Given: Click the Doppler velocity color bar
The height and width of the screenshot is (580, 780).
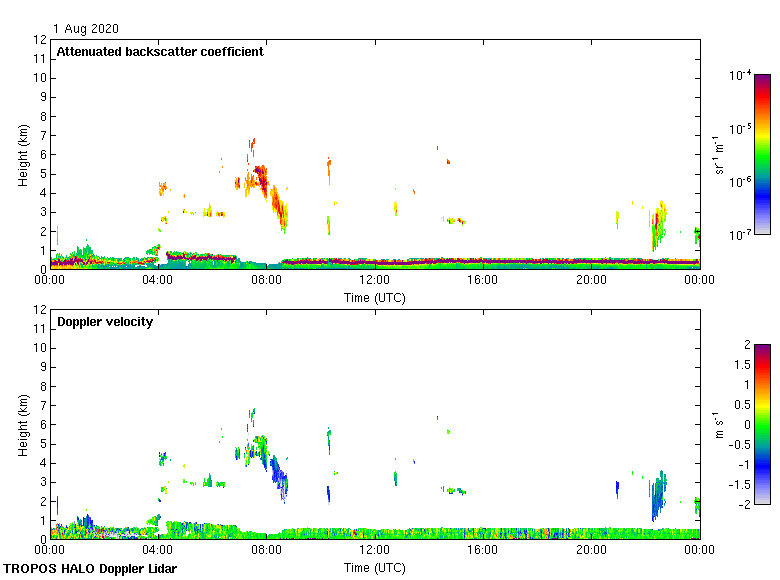Looking at the screenshot, I should tap(762, 424).
